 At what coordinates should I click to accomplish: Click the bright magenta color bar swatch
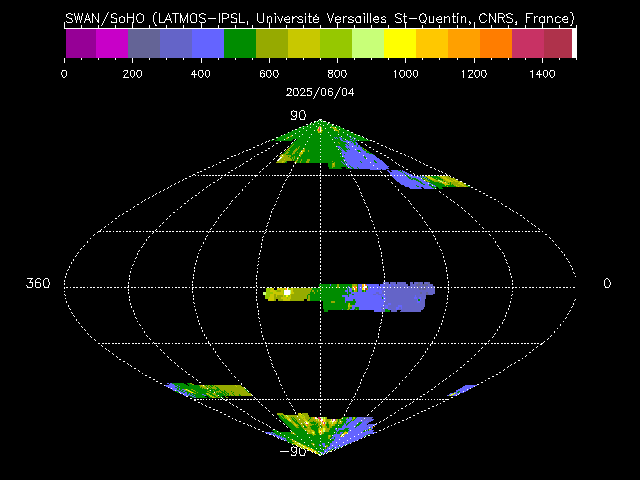click(112, 43)
